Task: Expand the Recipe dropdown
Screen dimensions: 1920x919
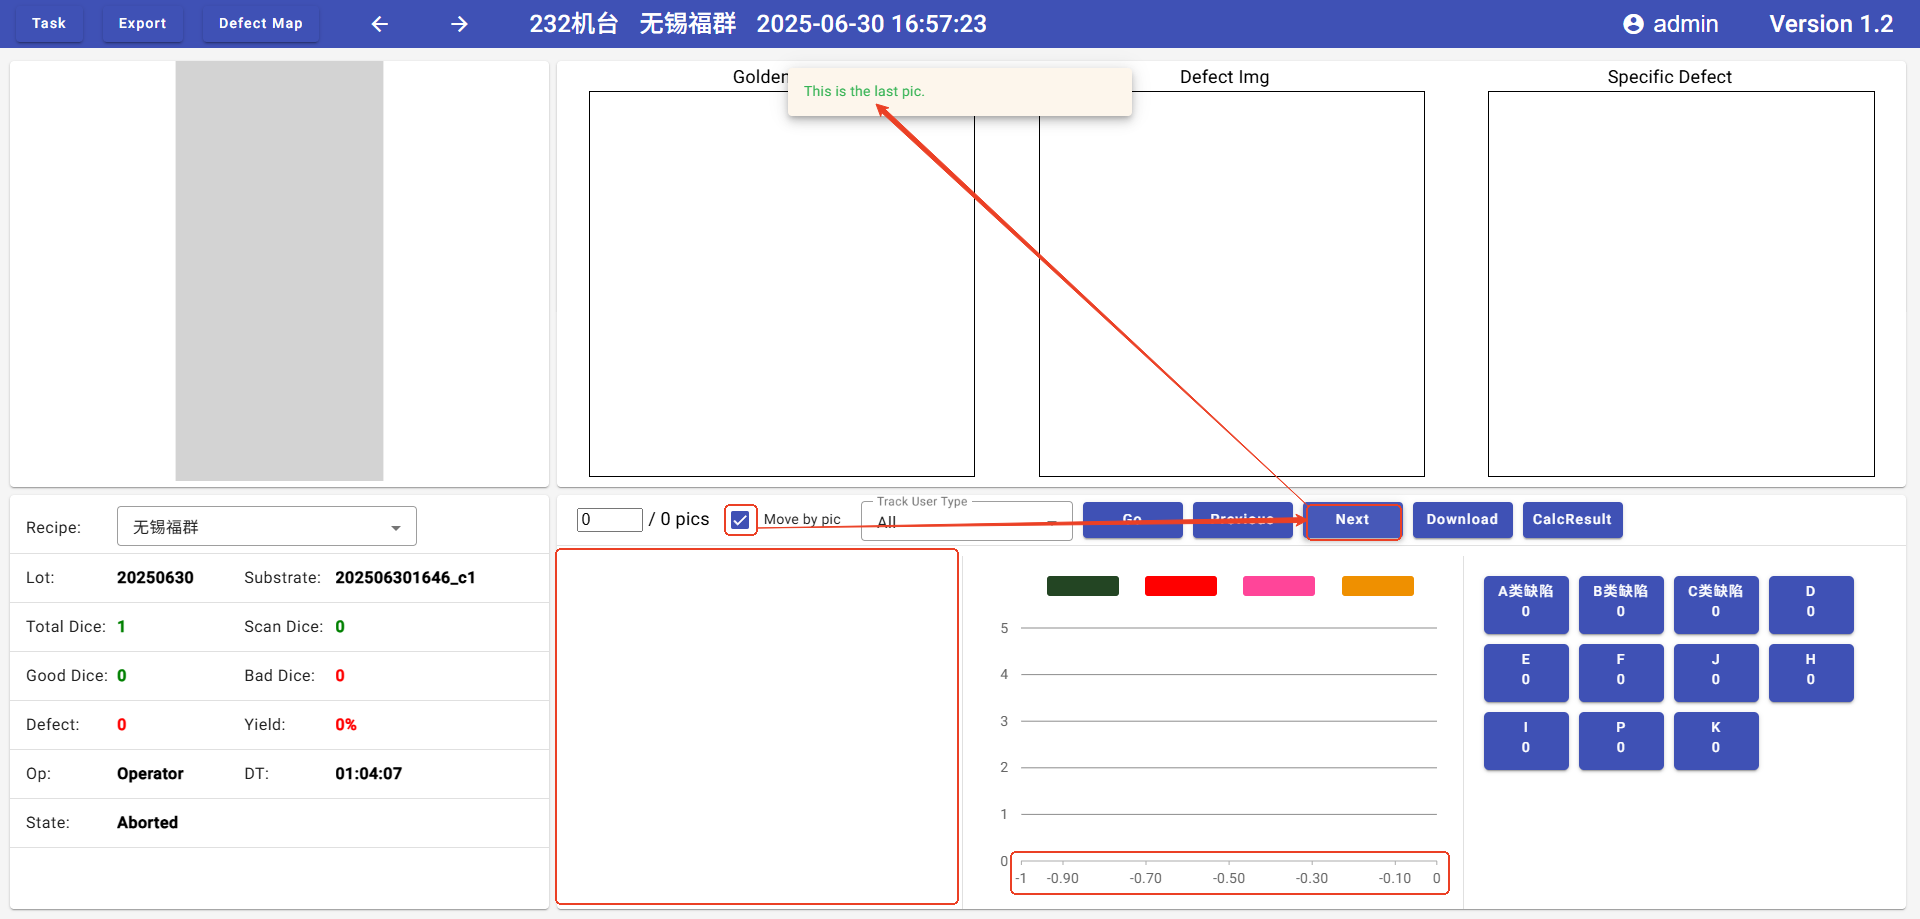Action: (x=267, y=526)
